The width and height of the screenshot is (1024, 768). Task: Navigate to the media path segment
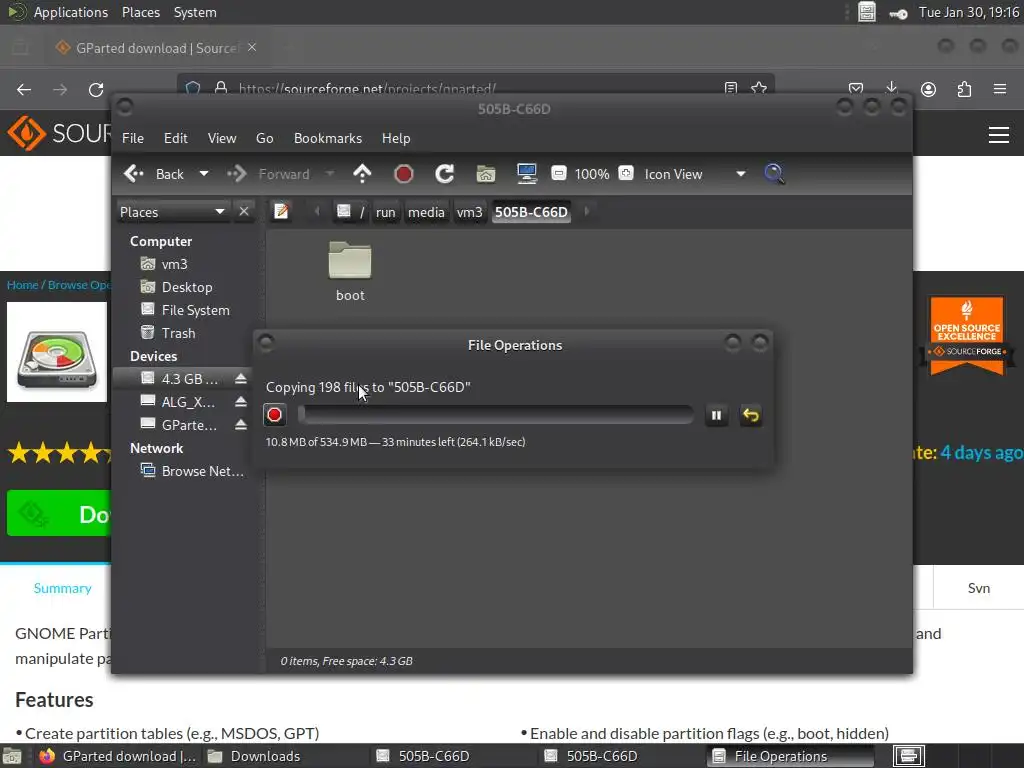[426, 212]
